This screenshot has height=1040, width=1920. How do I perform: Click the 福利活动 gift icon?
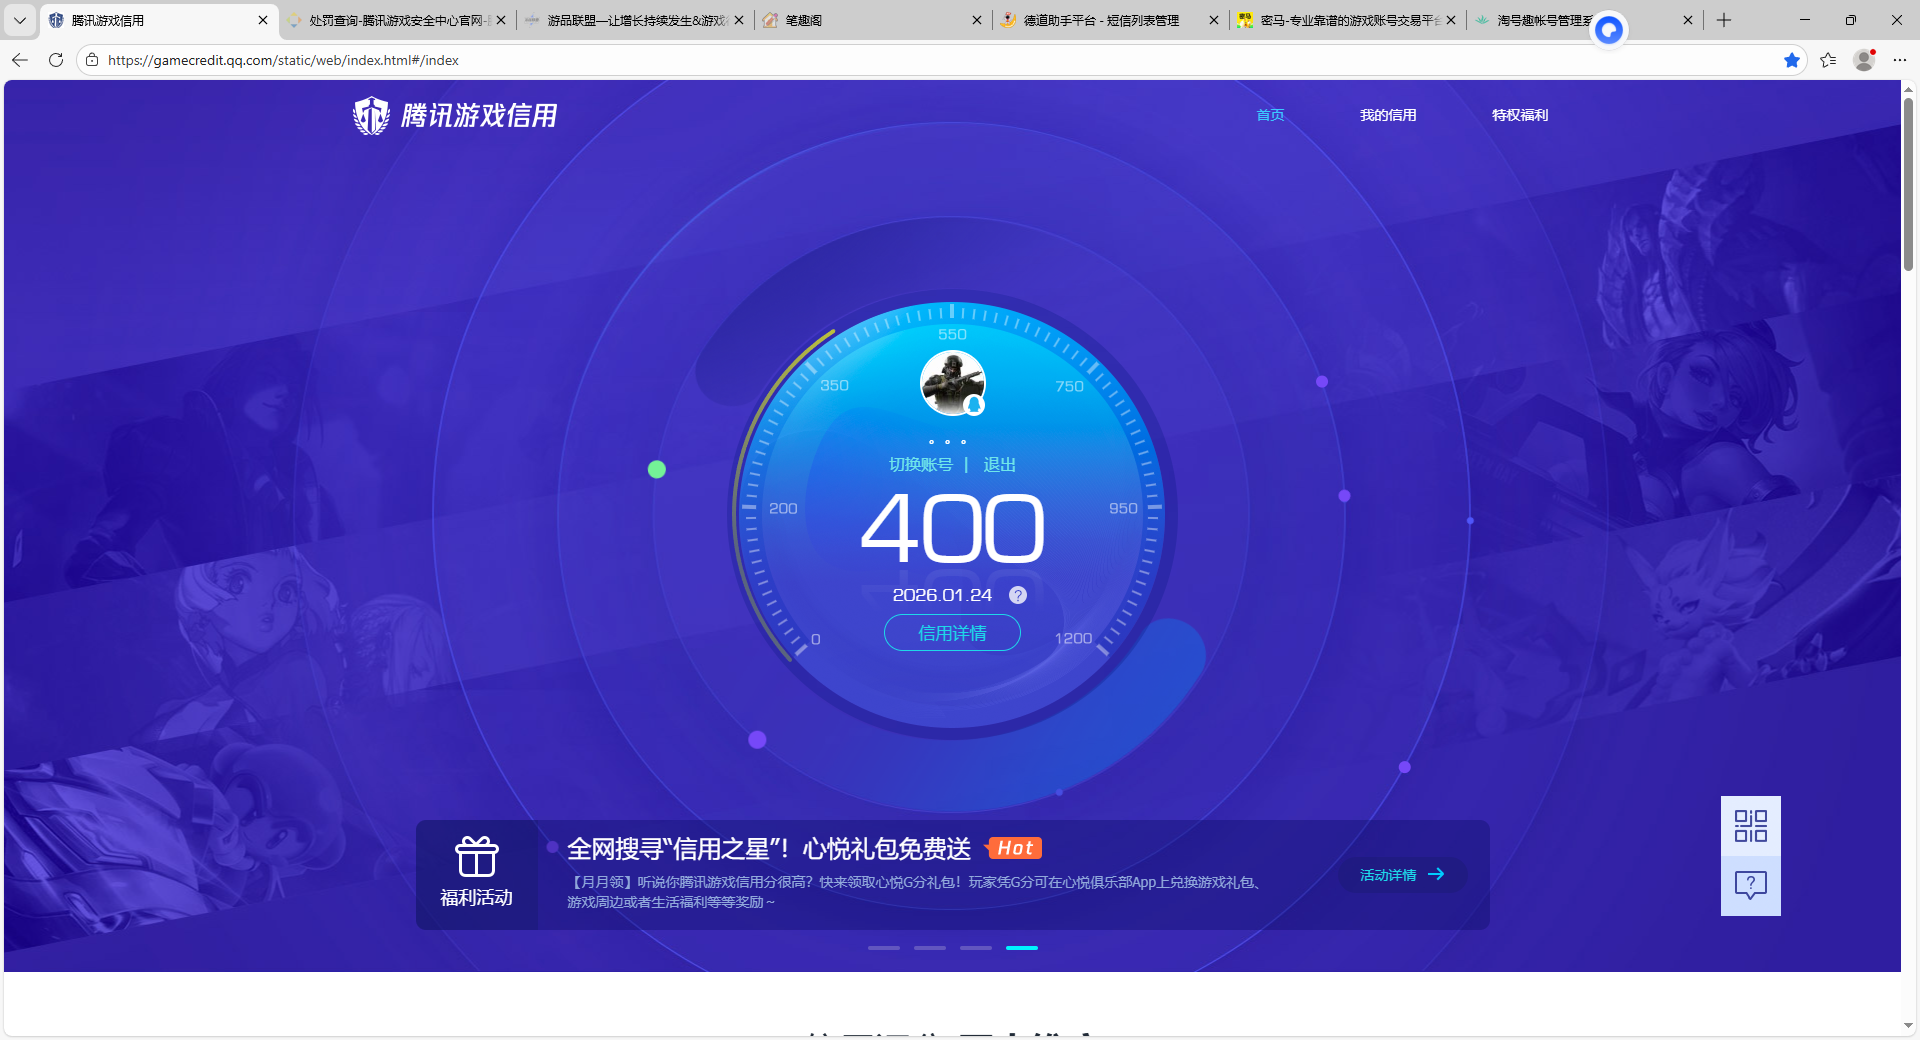click(x=477, y=858)
